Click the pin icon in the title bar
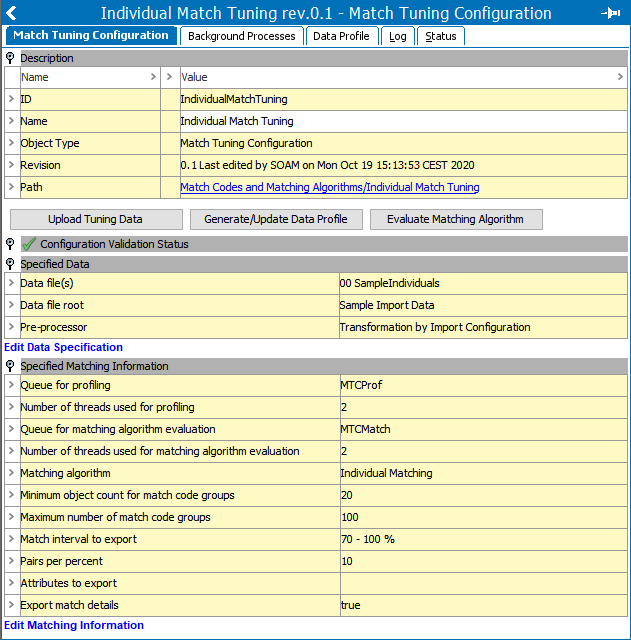This screenshot has width=631, height=640. pos(610,13)
